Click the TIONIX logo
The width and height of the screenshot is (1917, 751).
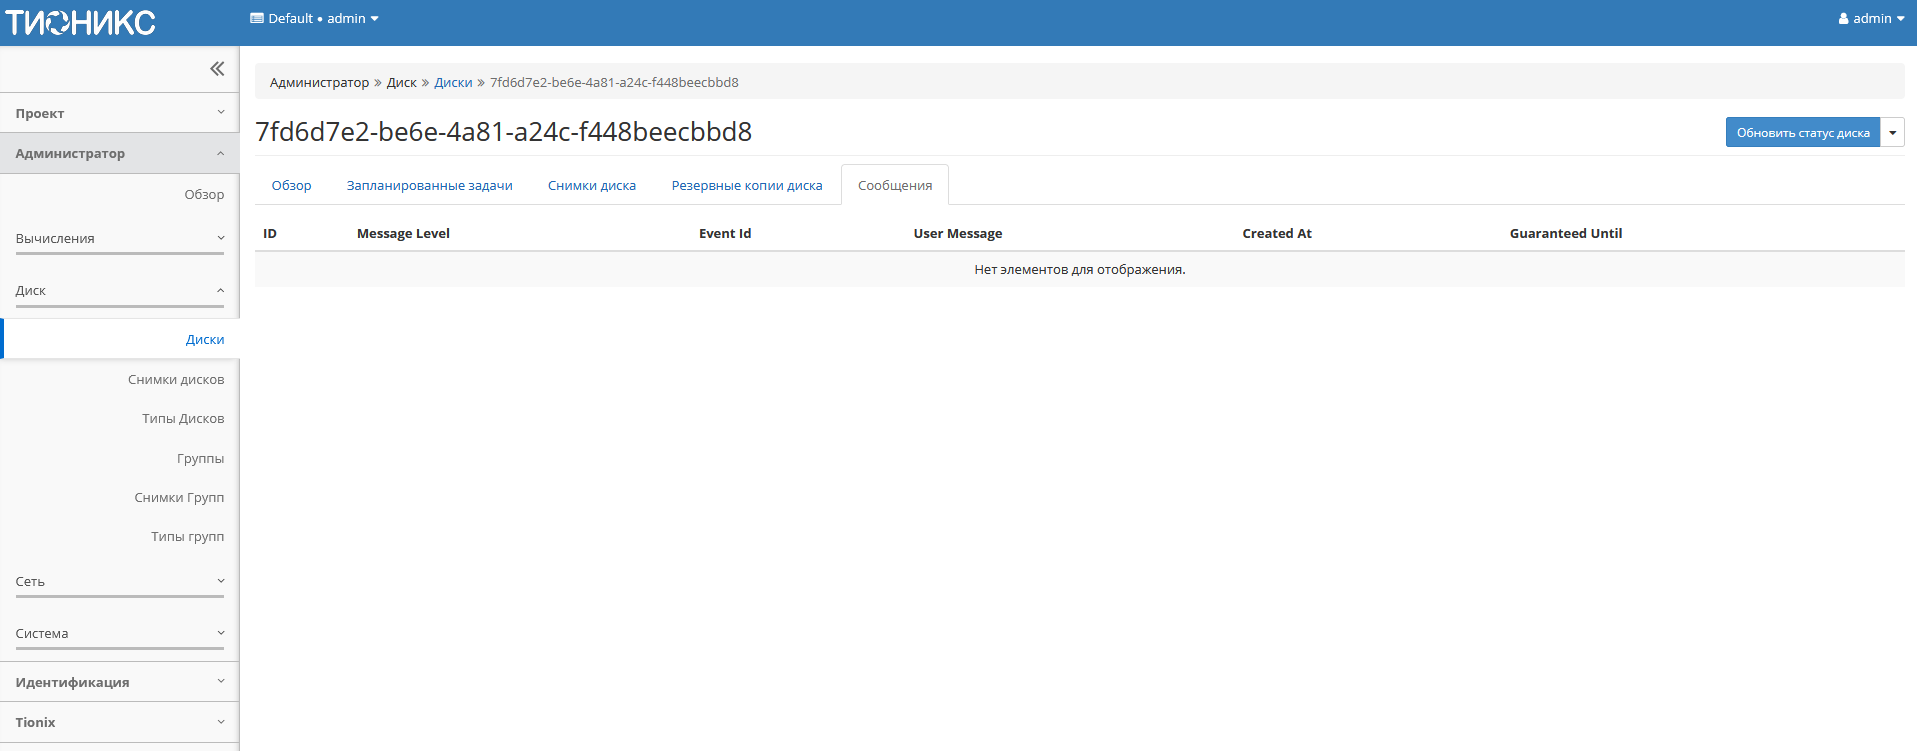click(81, 22)
